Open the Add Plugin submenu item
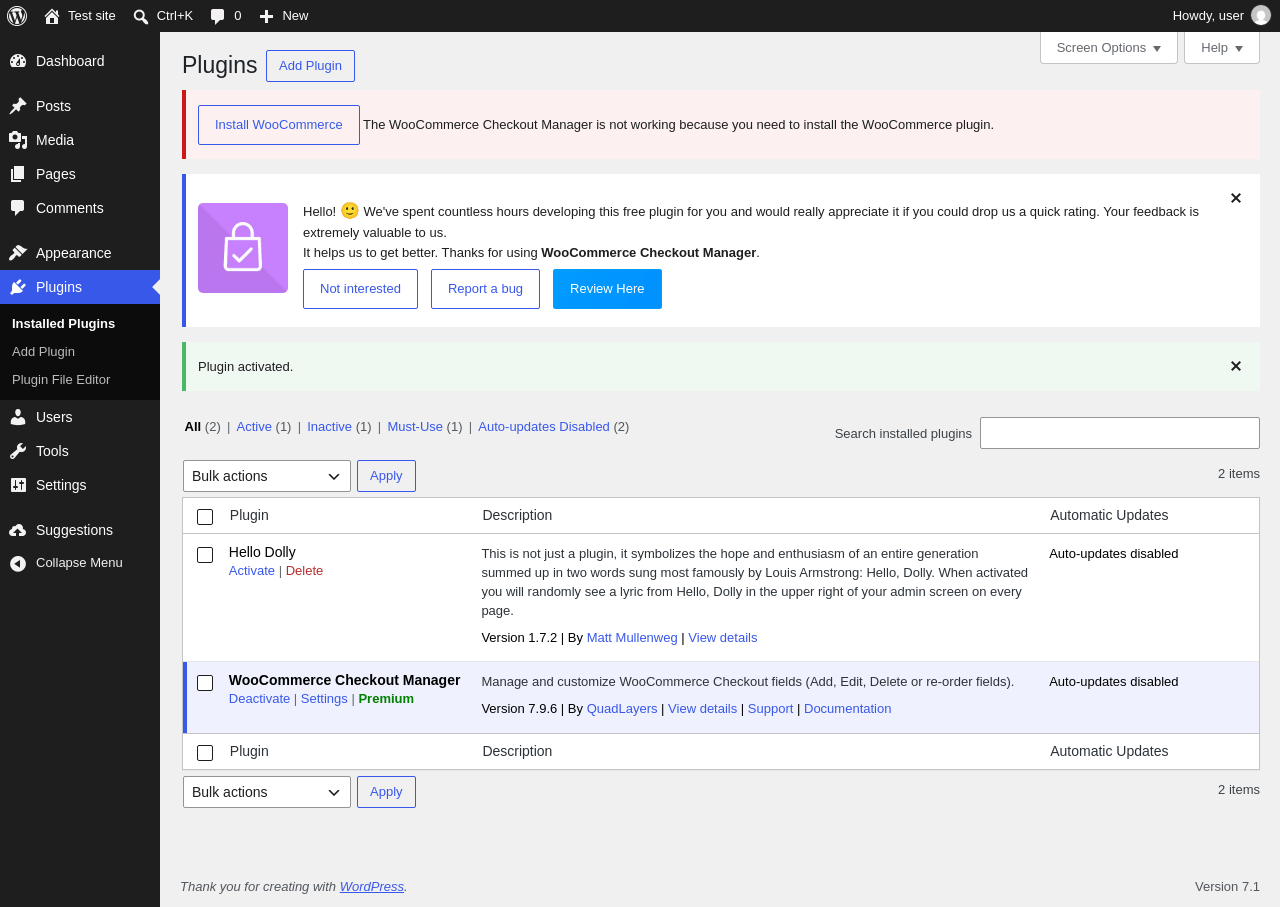 (44, 352)
